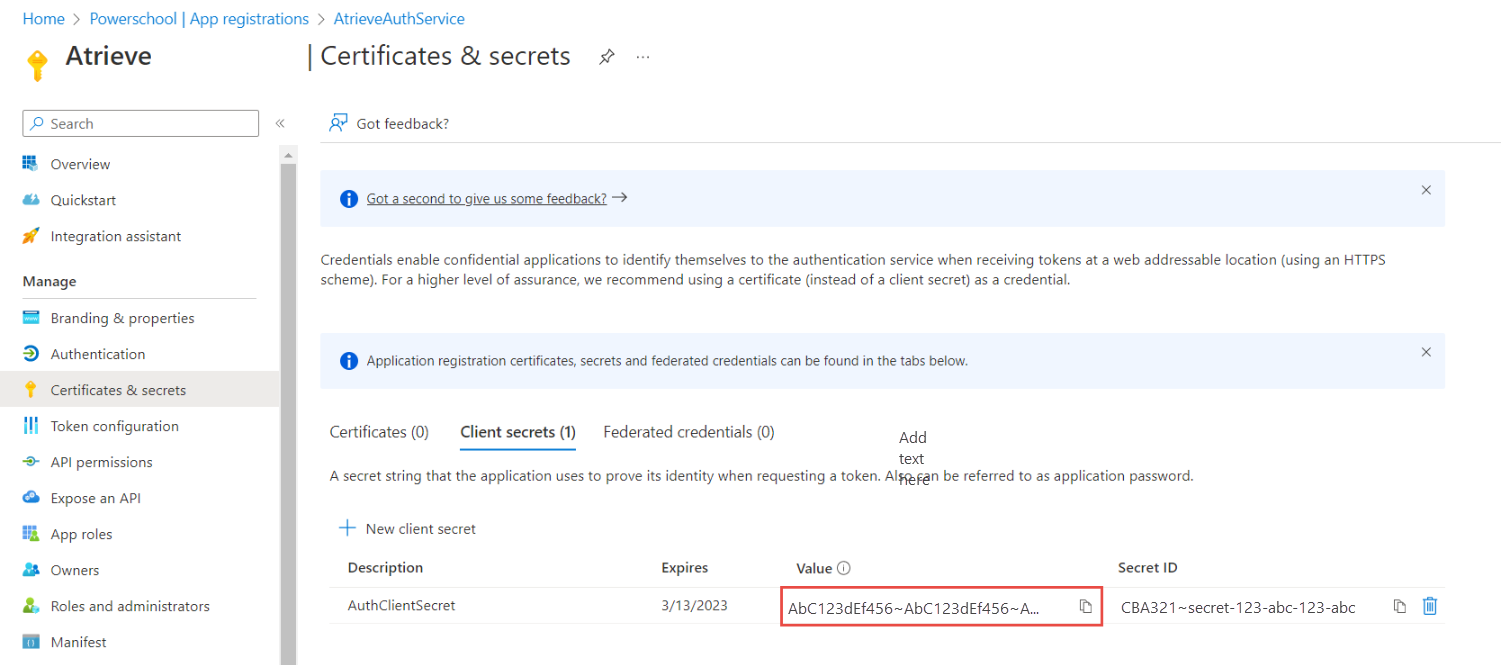Open the more options ellipsis menu
The height and width of the screenshot is (665, 1501).
coord(643,57)
